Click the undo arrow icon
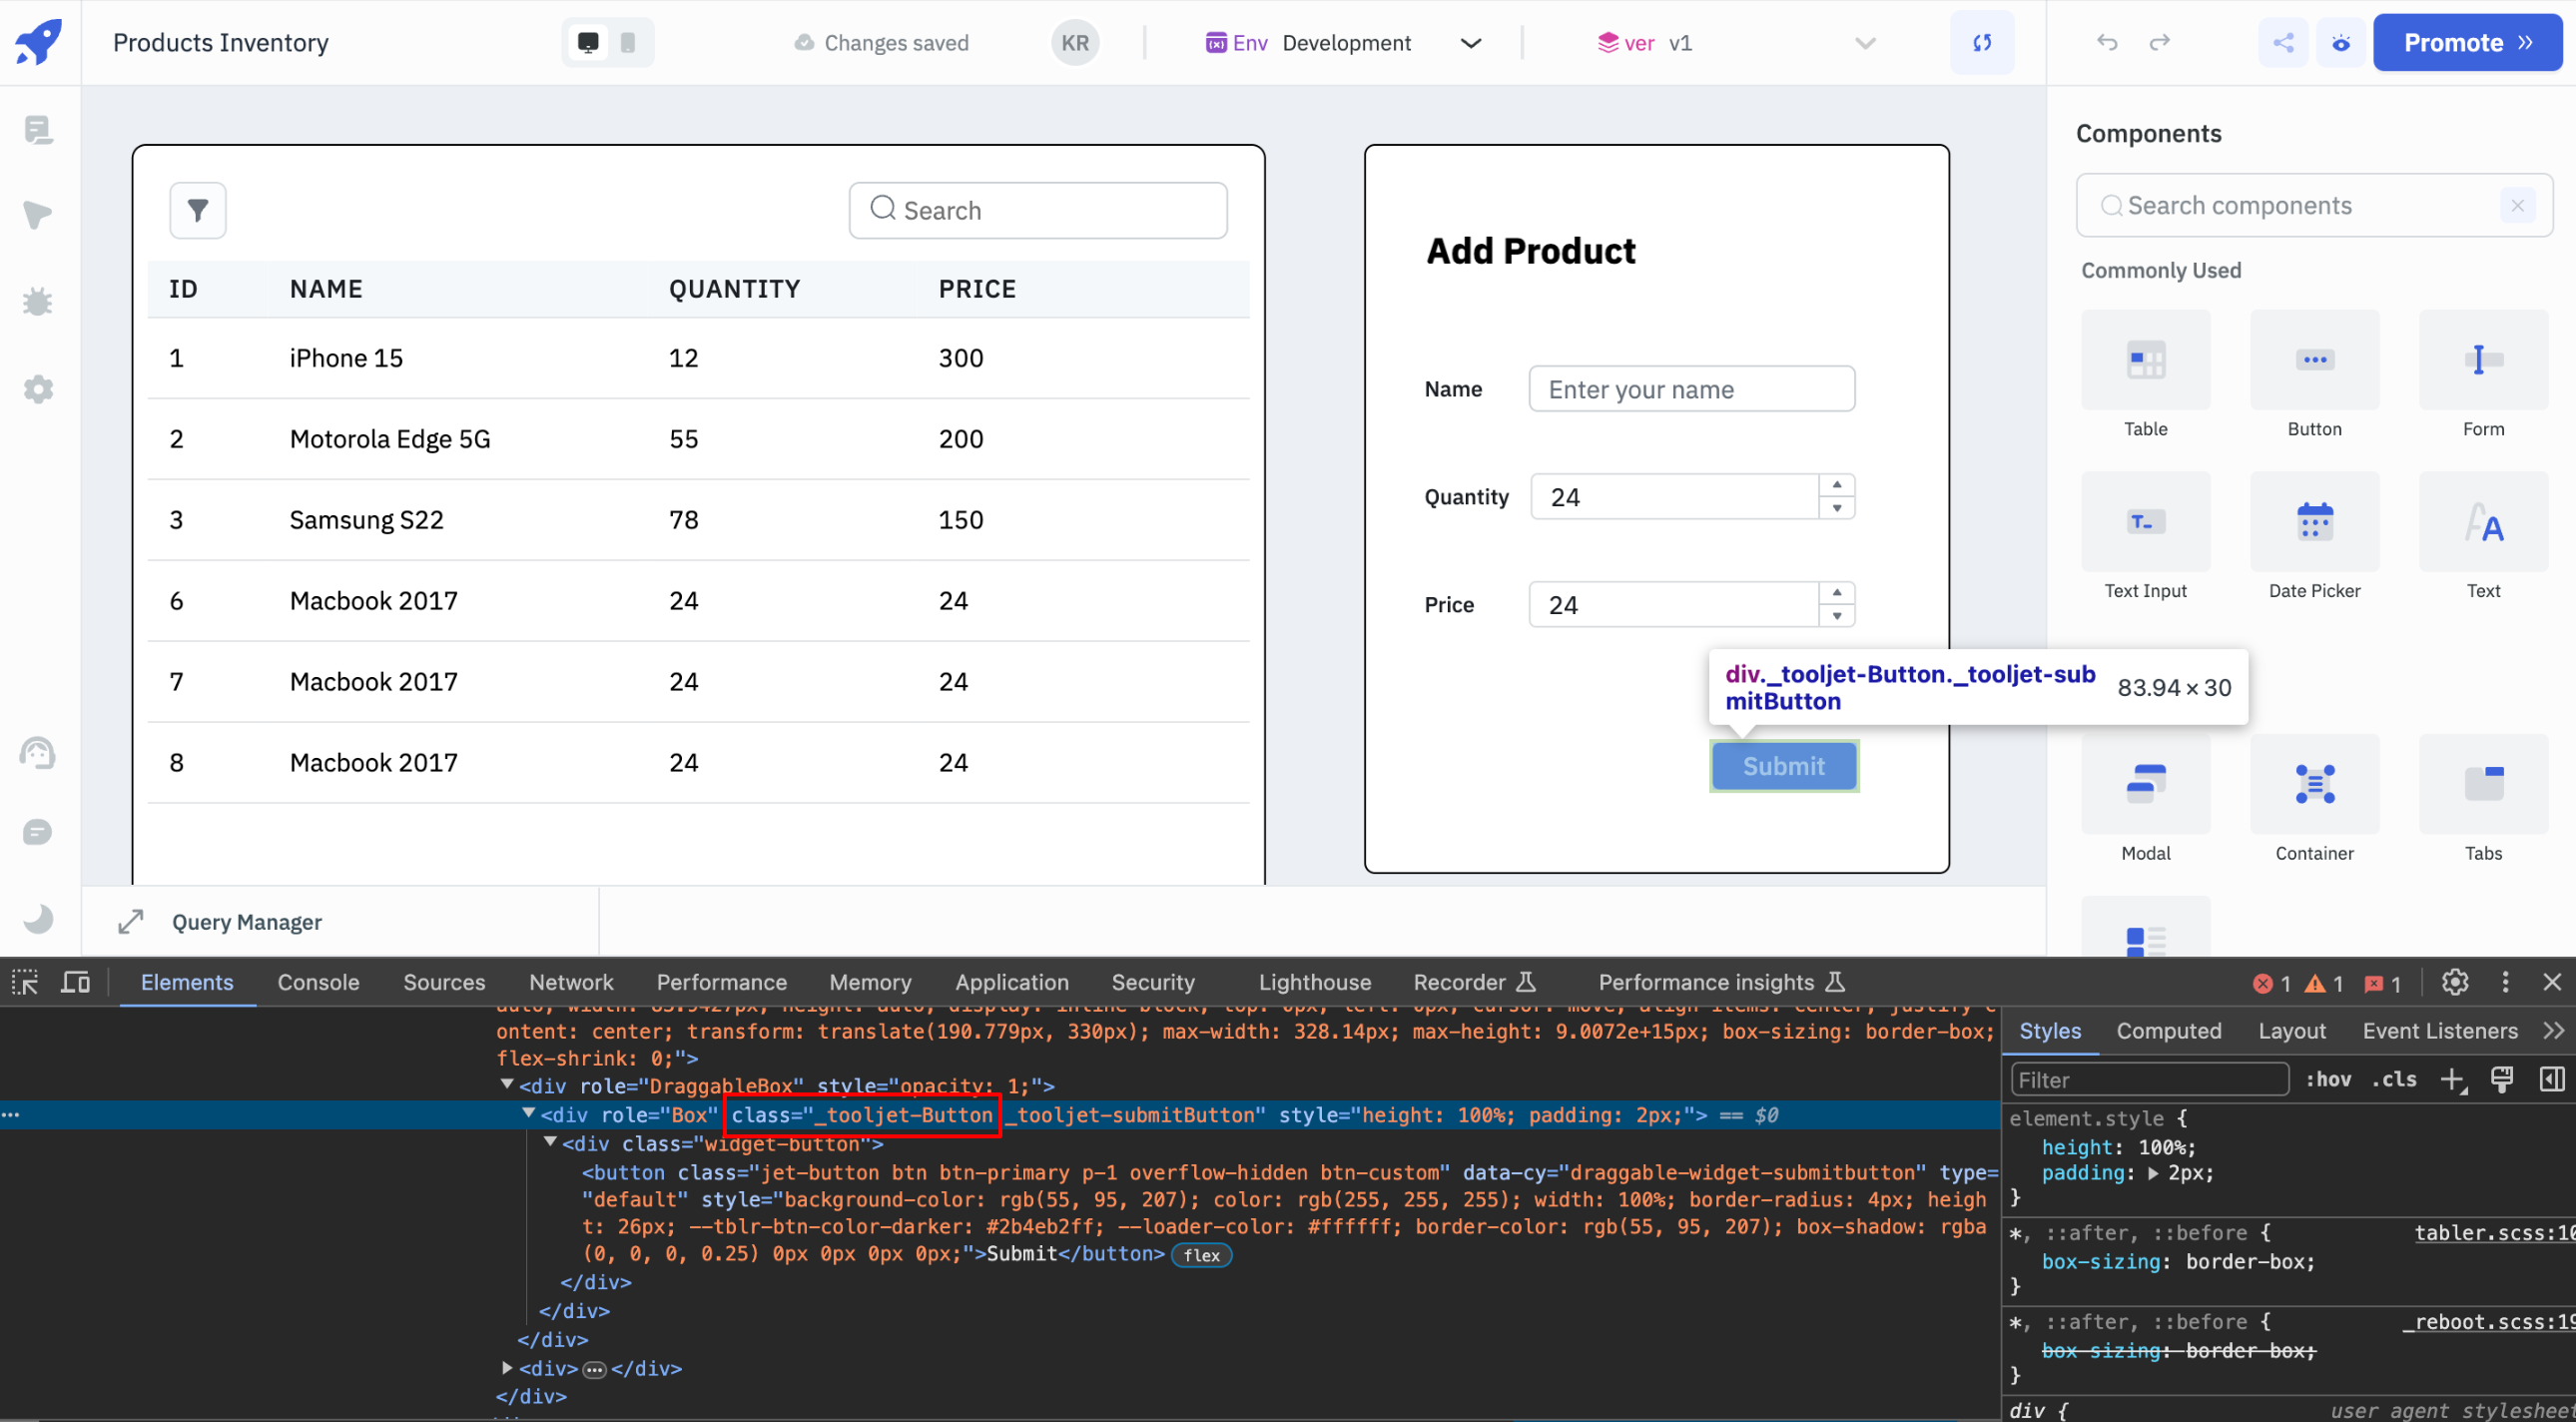Screen dimensions: 2576x1422 pos(2107,43)
